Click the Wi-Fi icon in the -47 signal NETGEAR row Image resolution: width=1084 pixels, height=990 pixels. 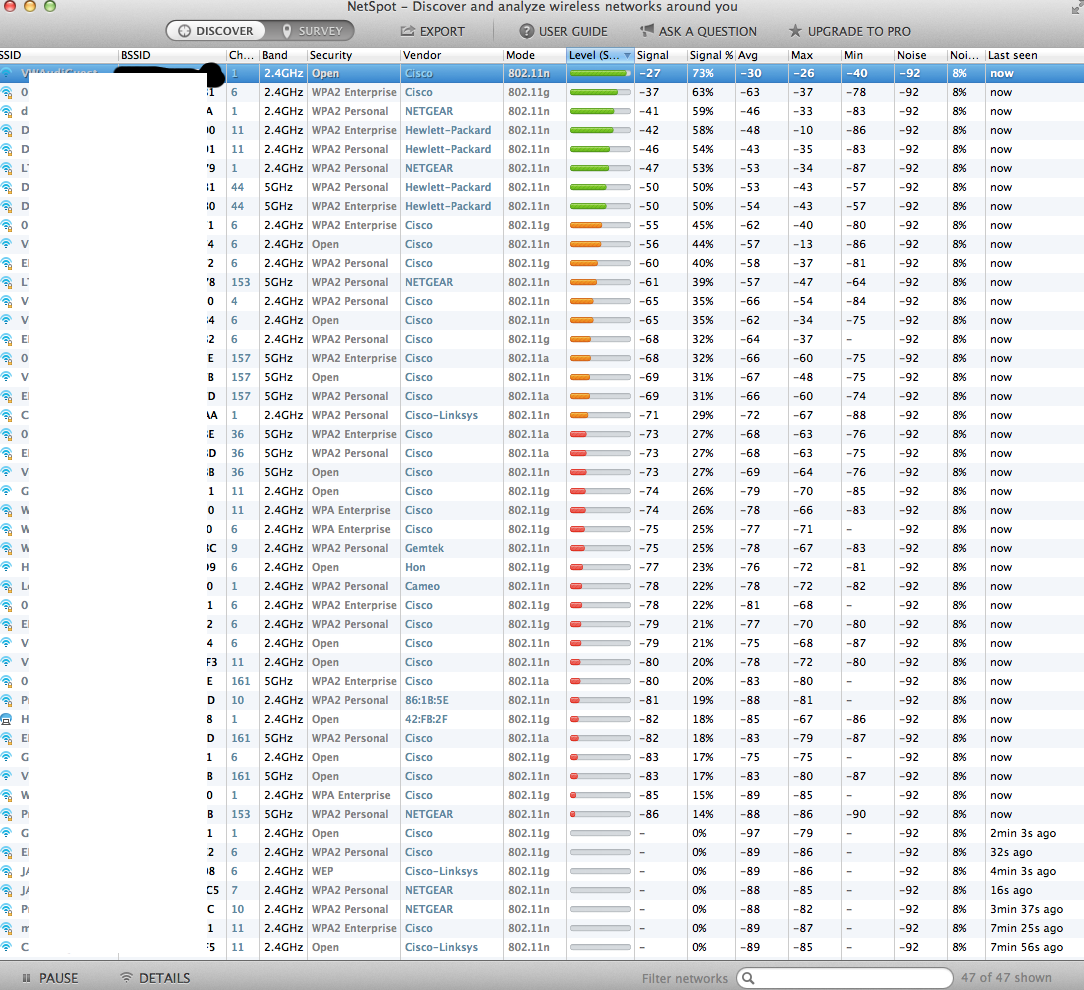7,168
